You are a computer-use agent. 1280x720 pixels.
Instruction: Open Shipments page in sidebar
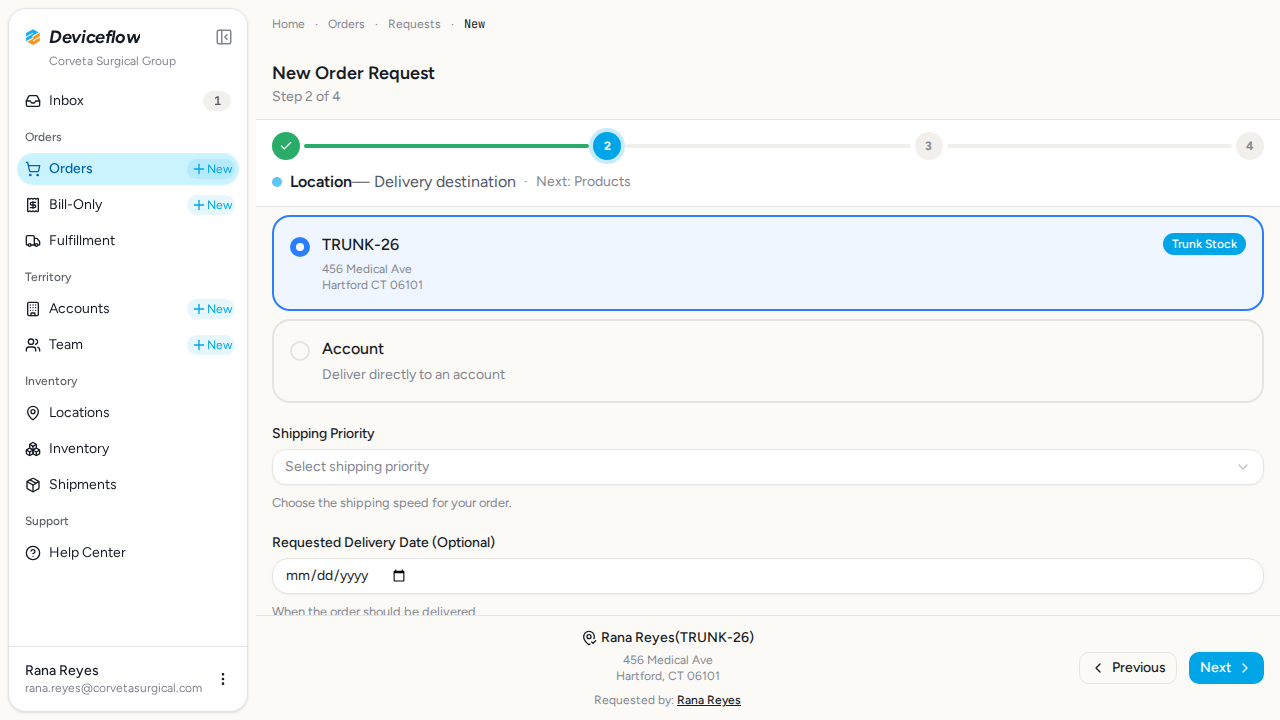click(x=128, y=485)
